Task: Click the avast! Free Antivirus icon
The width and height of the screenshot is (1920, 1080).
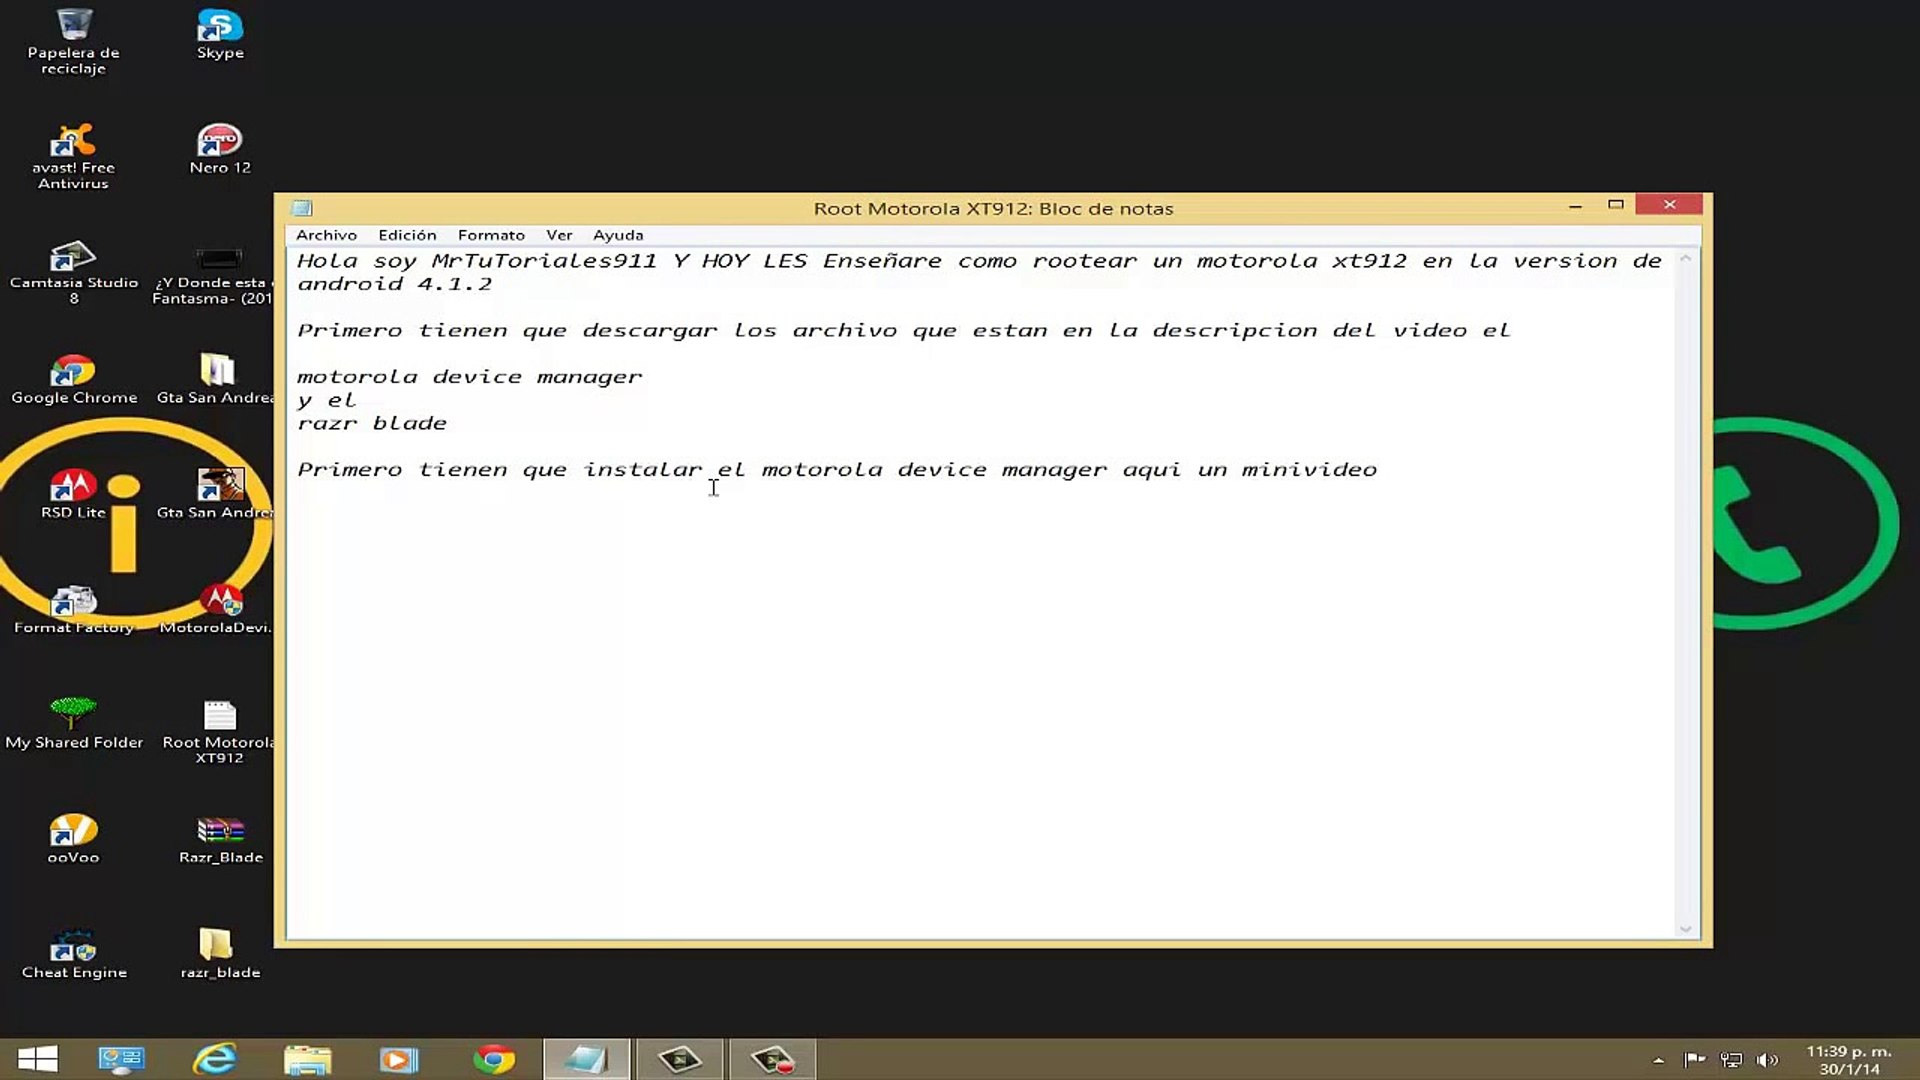Action: (73, 144)
